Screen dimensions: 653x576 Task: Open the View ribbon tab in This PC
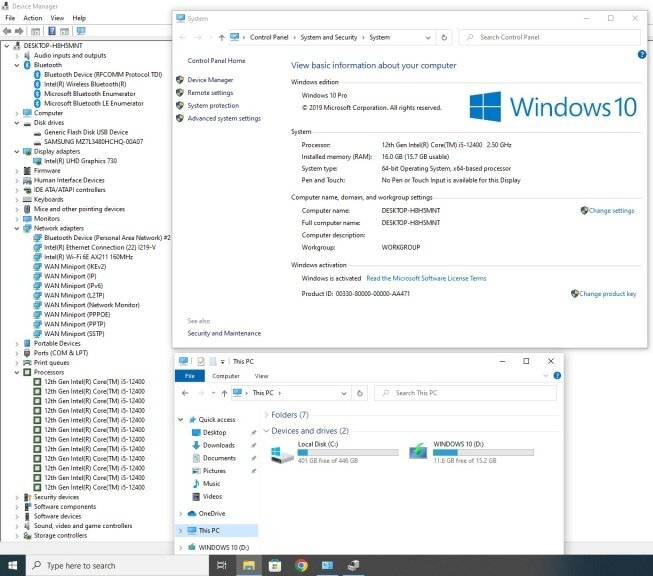[x=262, y=376]
